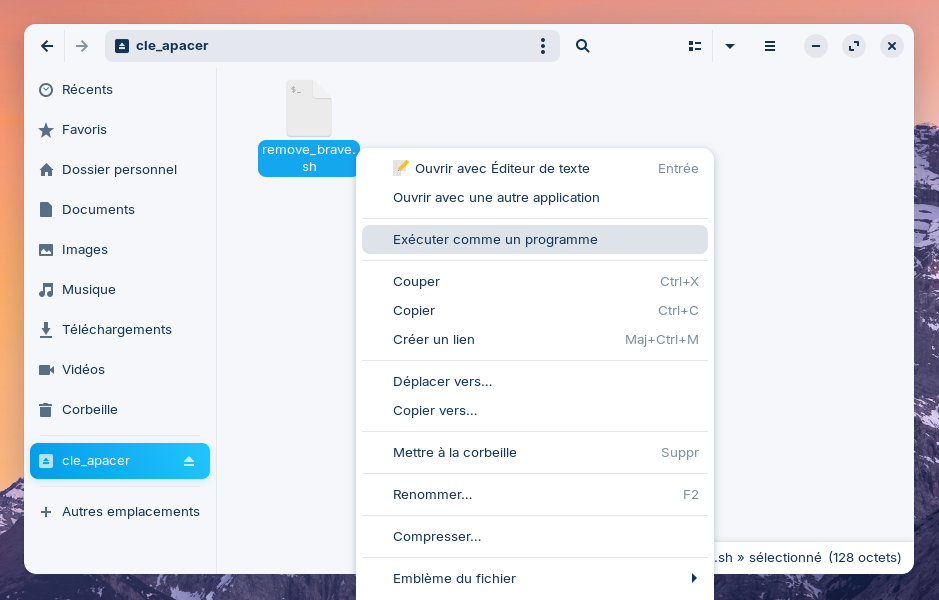Click the music note icon beside Musique

(x=46, y=290)
